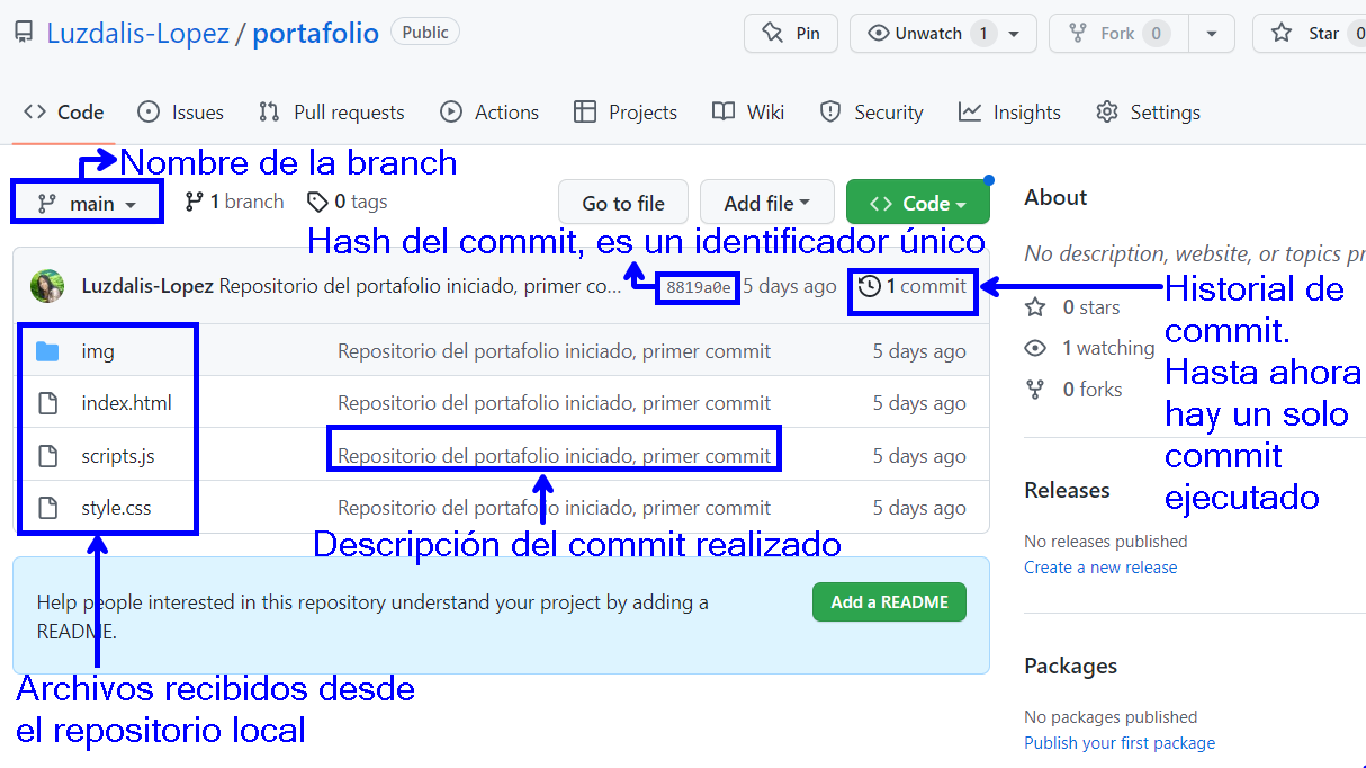Viewport: 1366px width, 768px height.
Task: Click the Fork button
Action: pos(1118,33)
